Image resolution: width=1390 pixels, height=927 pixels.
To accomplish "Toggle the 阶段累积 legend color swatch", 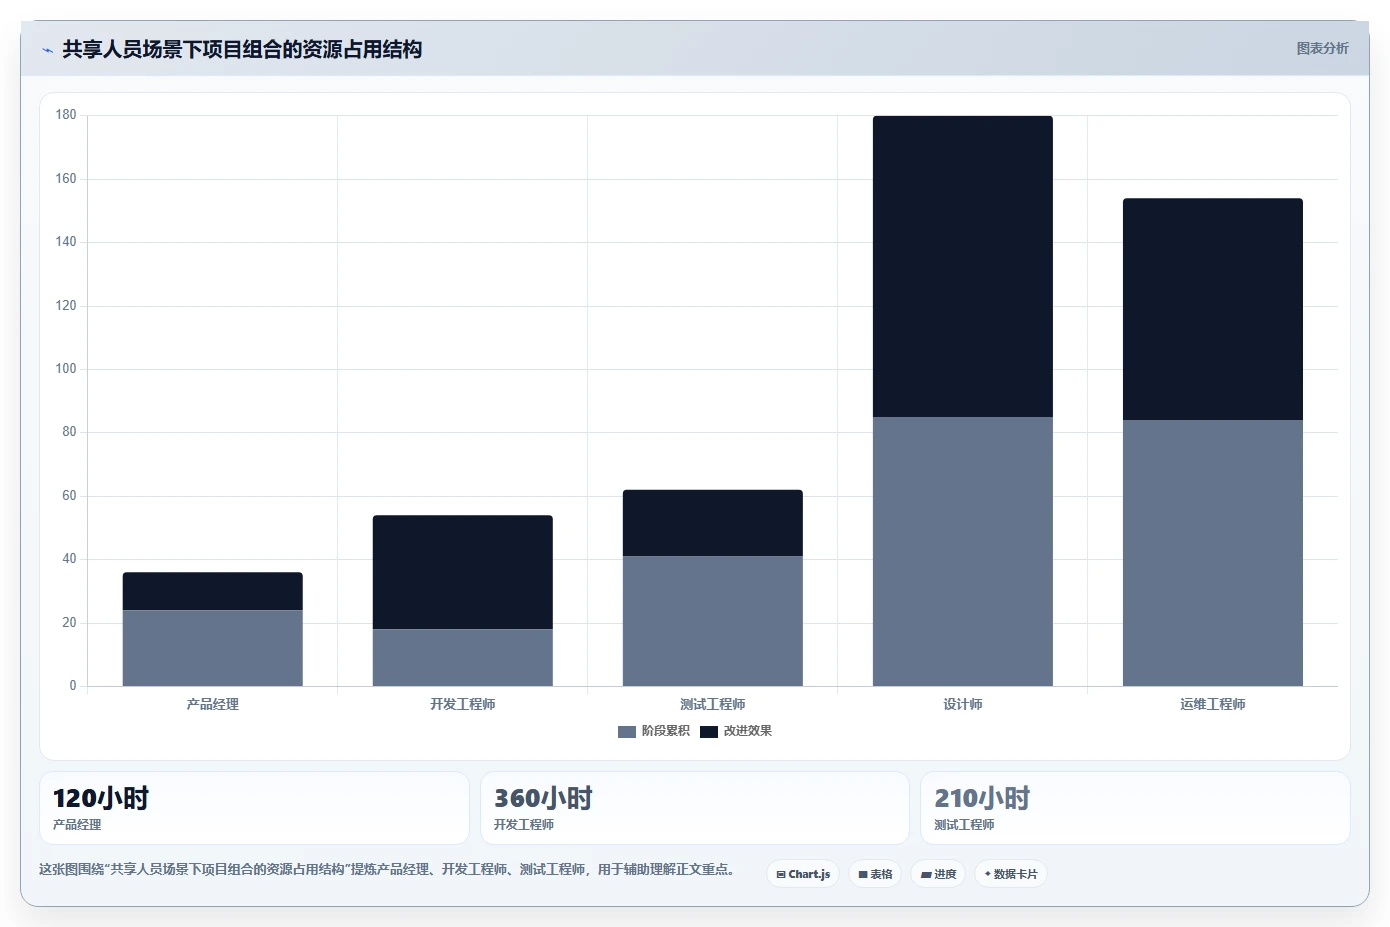I will [x=627, y=732].
